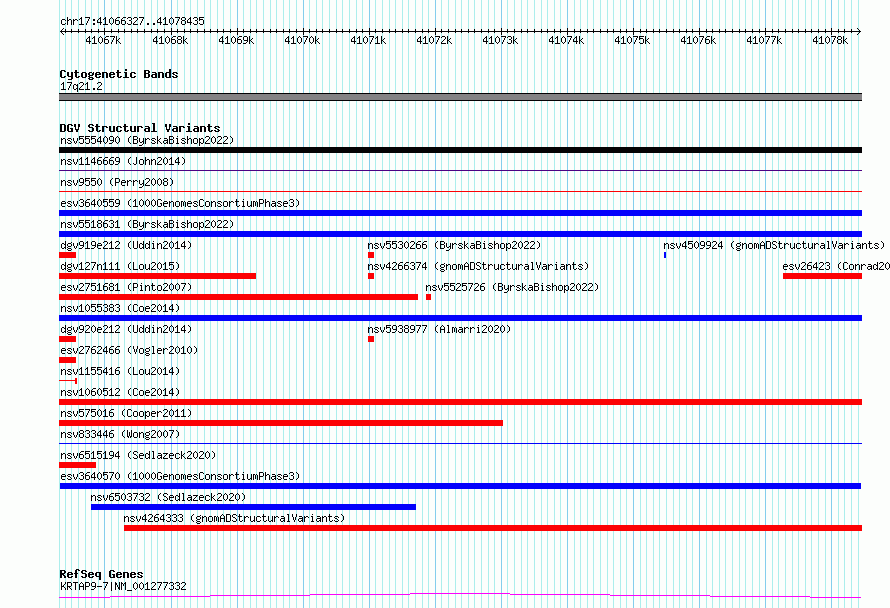This screenshot has height=608, width=890.
Task: Click the nsv5530266 (ByrskaBishop2022) label
Action: [x=454, y=245]
